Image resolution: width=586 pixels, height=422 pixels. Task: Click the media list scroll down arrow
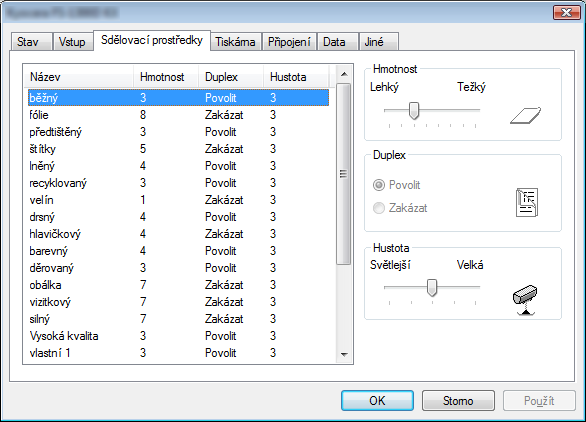click(344, 354)
